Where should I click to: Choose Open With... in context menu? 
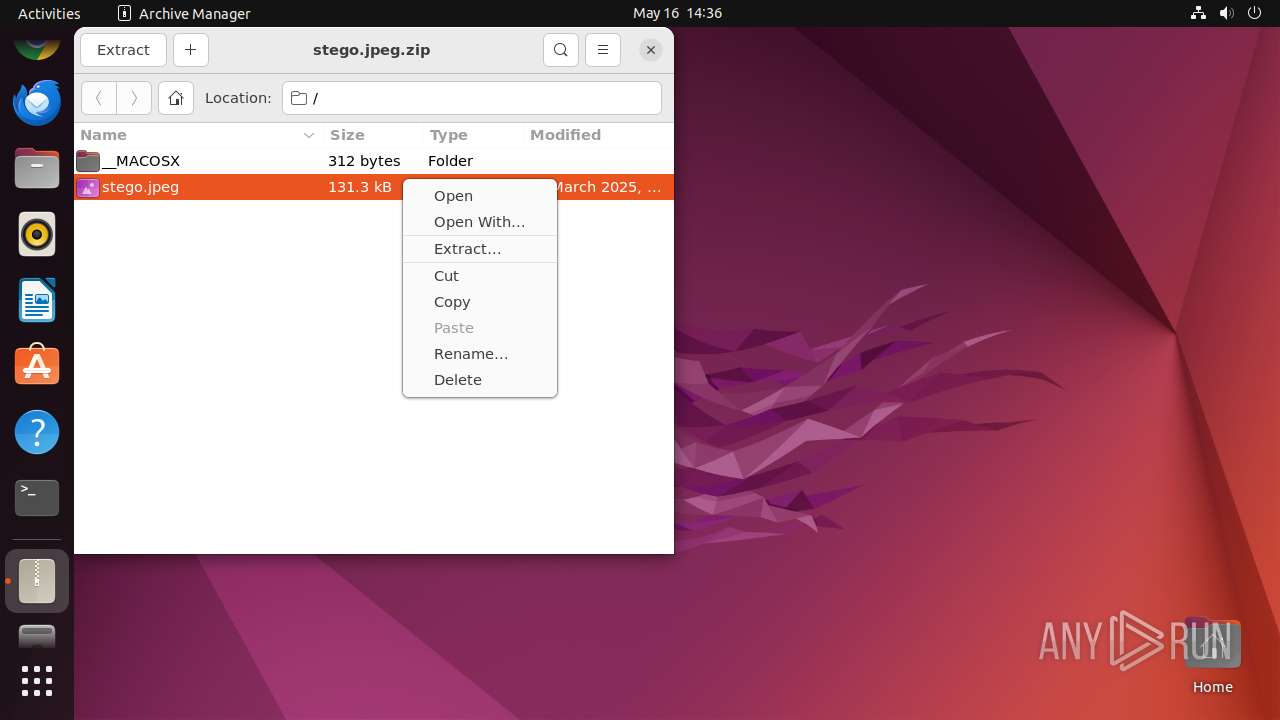tap(479, 222)
